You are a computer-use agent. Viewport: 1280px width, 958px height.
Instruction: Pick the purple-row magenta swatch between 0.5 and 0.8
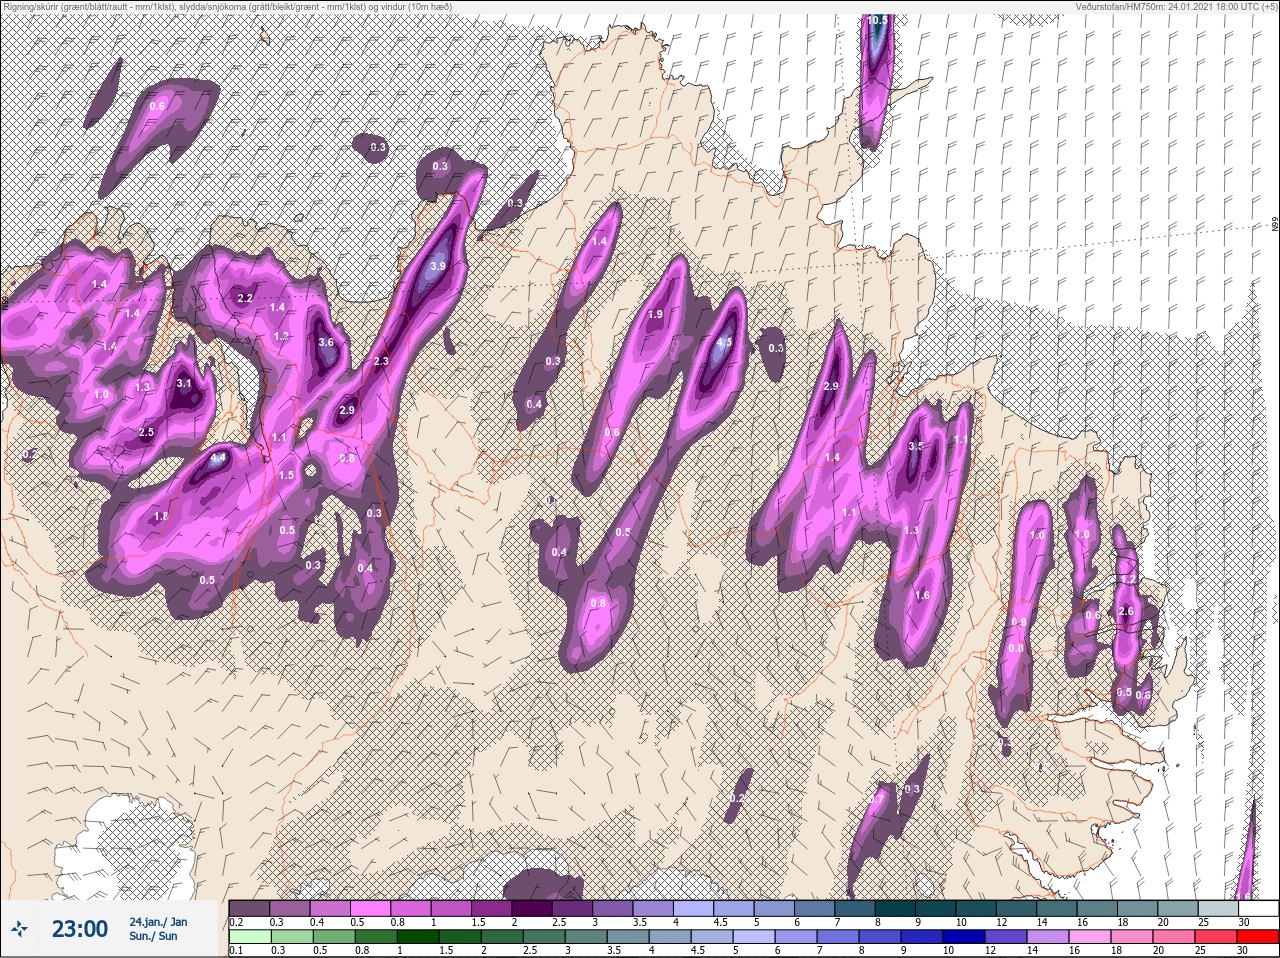[x=371, y=908]
